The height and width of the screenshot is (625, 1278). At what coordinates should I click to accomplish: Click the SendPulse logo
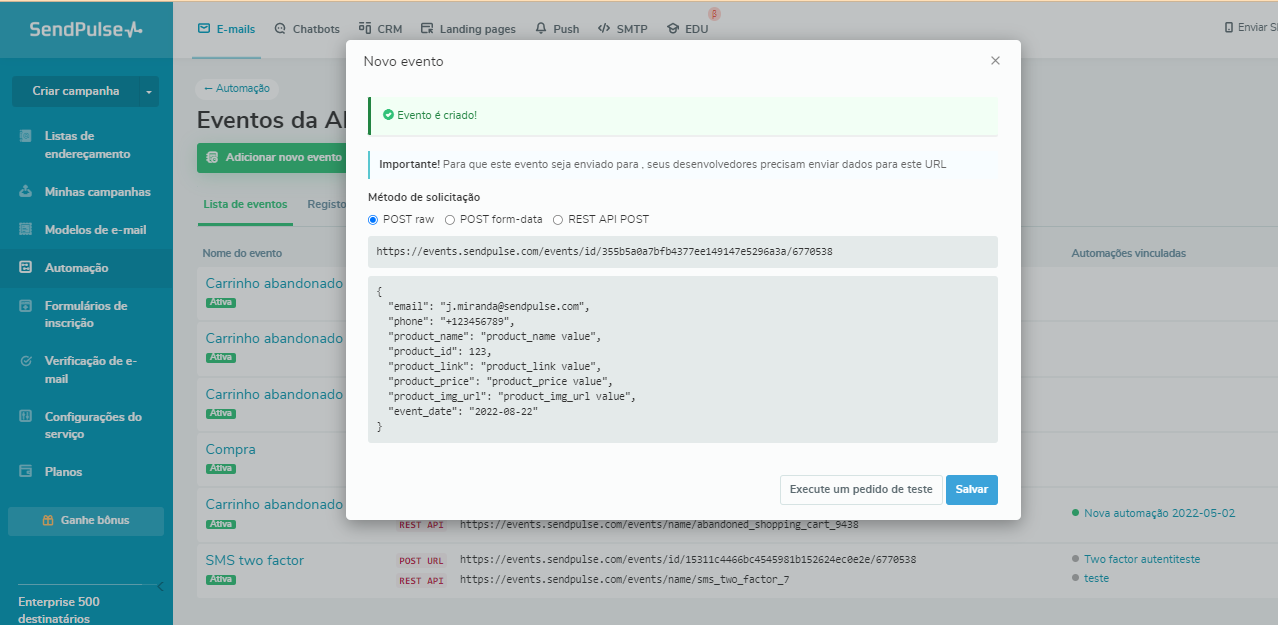coord(86,29)
